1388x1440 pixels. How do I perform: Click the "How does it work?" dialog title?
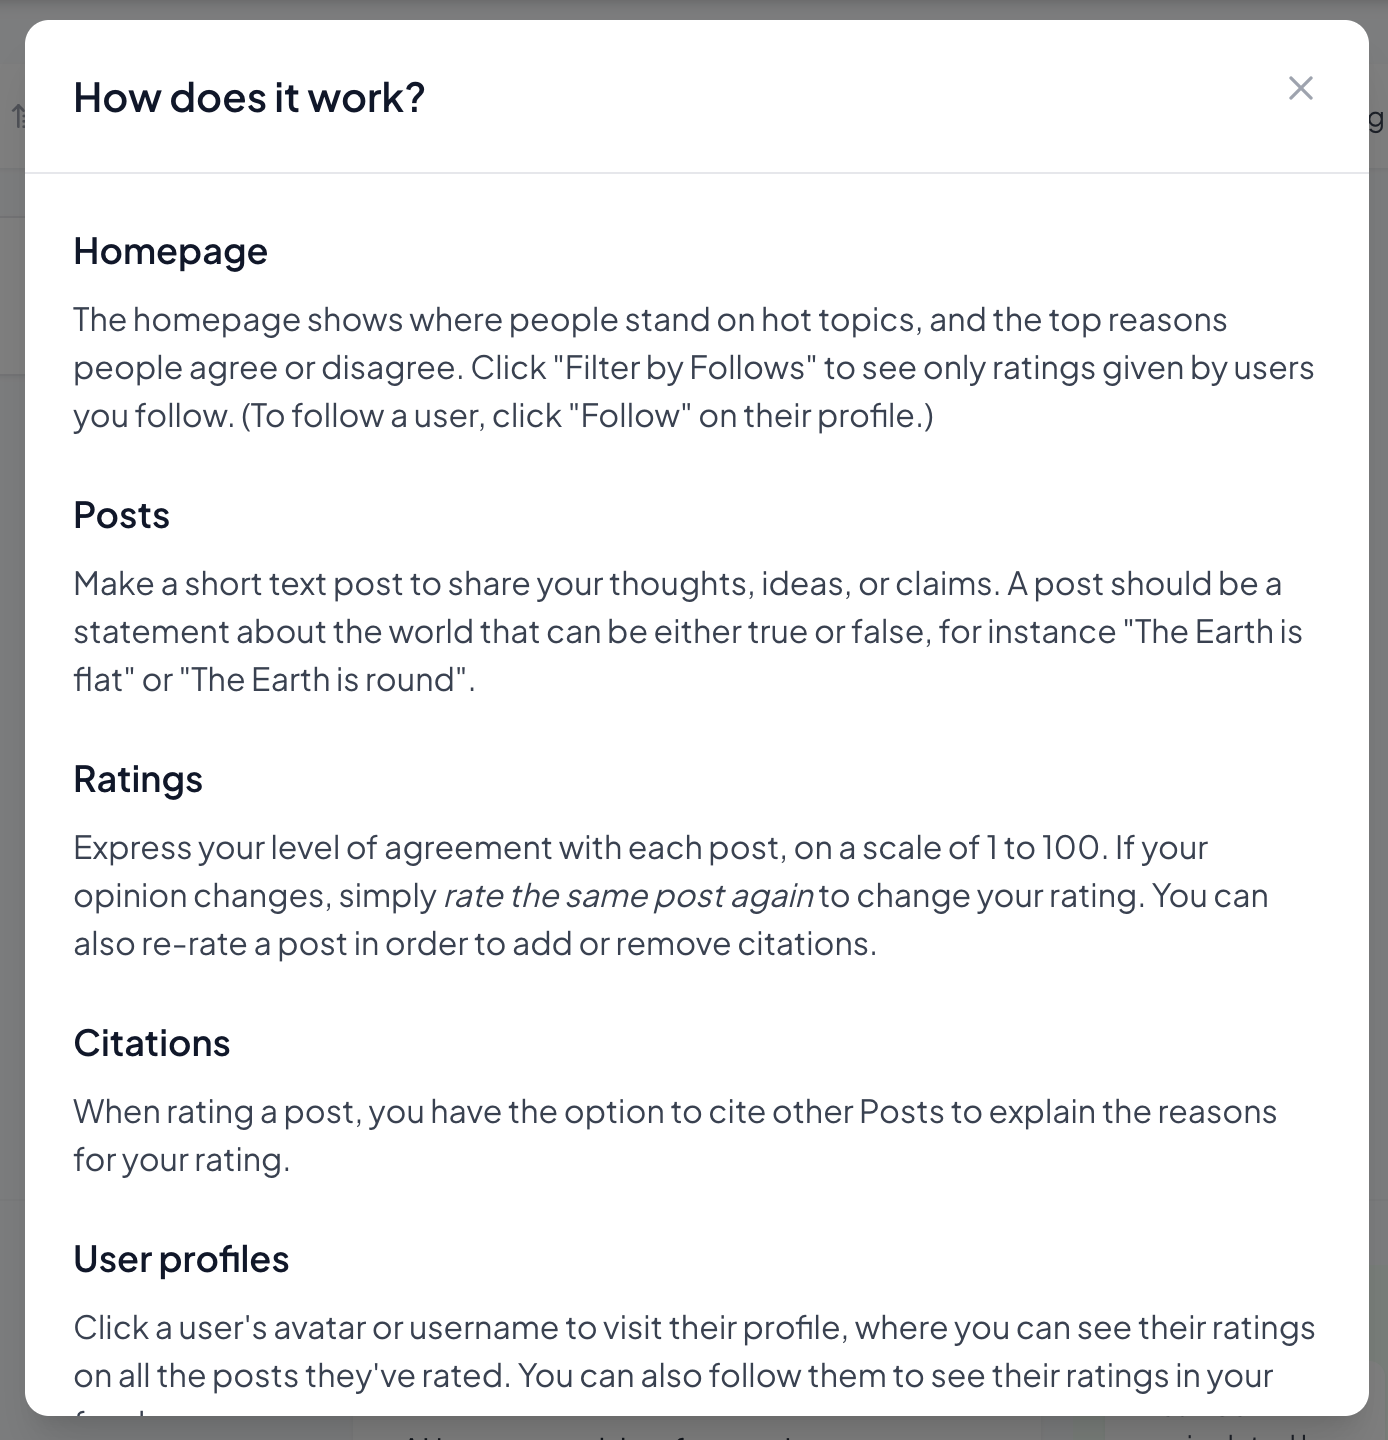(x=249, y=97)
